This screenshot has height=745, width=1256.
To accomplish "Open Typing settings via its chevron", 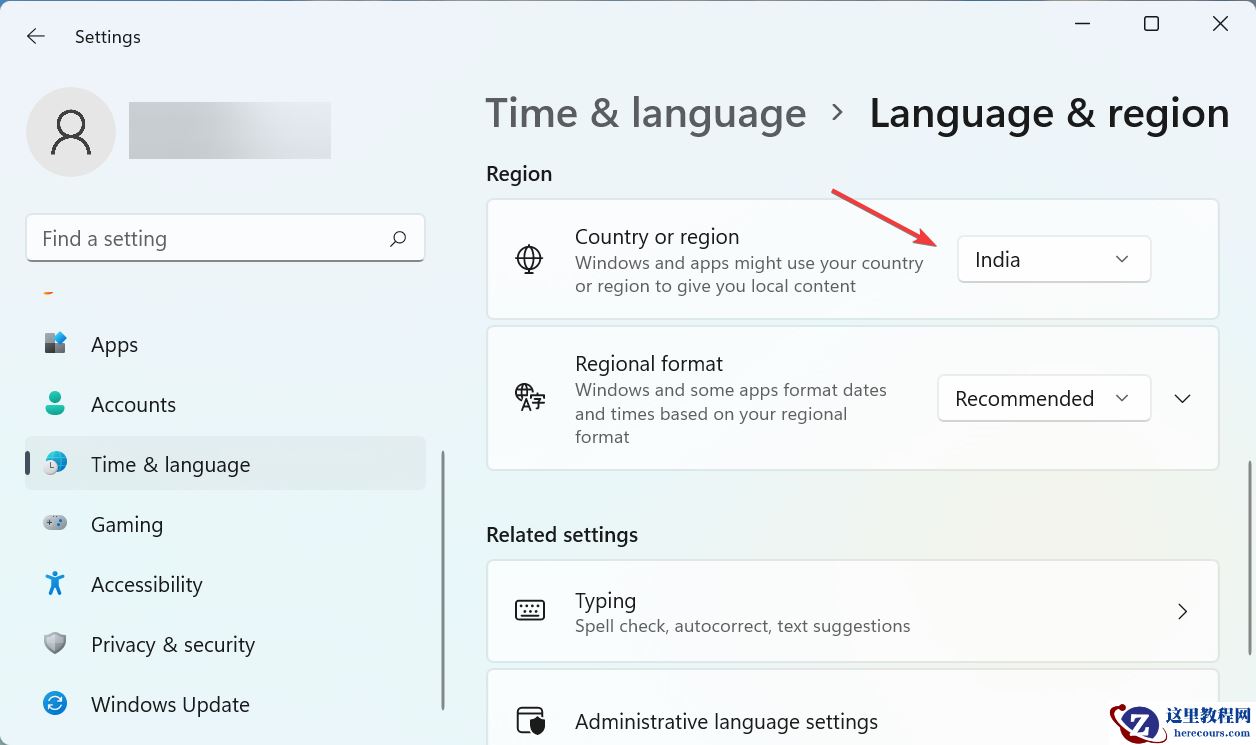I will 1182,611.
